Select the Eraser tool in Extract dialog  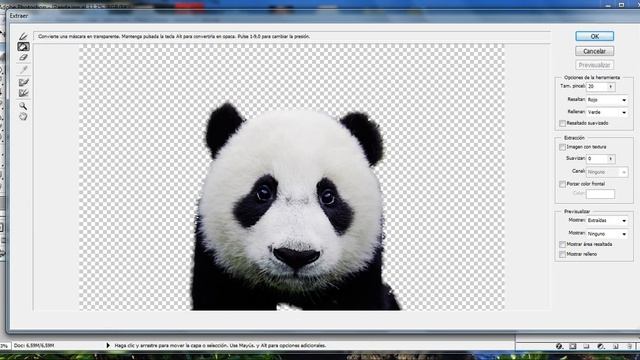[23, 58]
